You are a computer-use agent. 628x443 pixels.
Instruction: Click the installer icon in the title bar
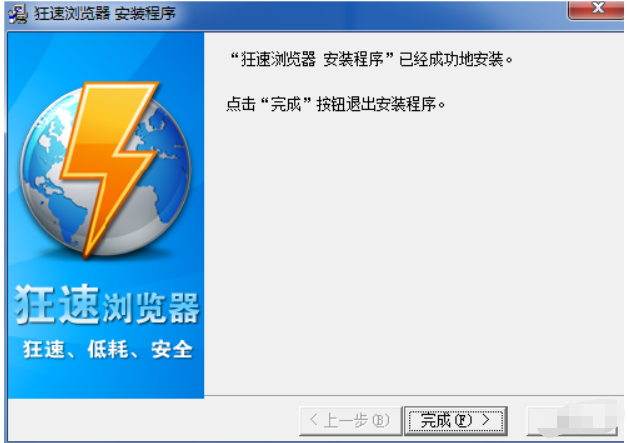pos(18,14)
